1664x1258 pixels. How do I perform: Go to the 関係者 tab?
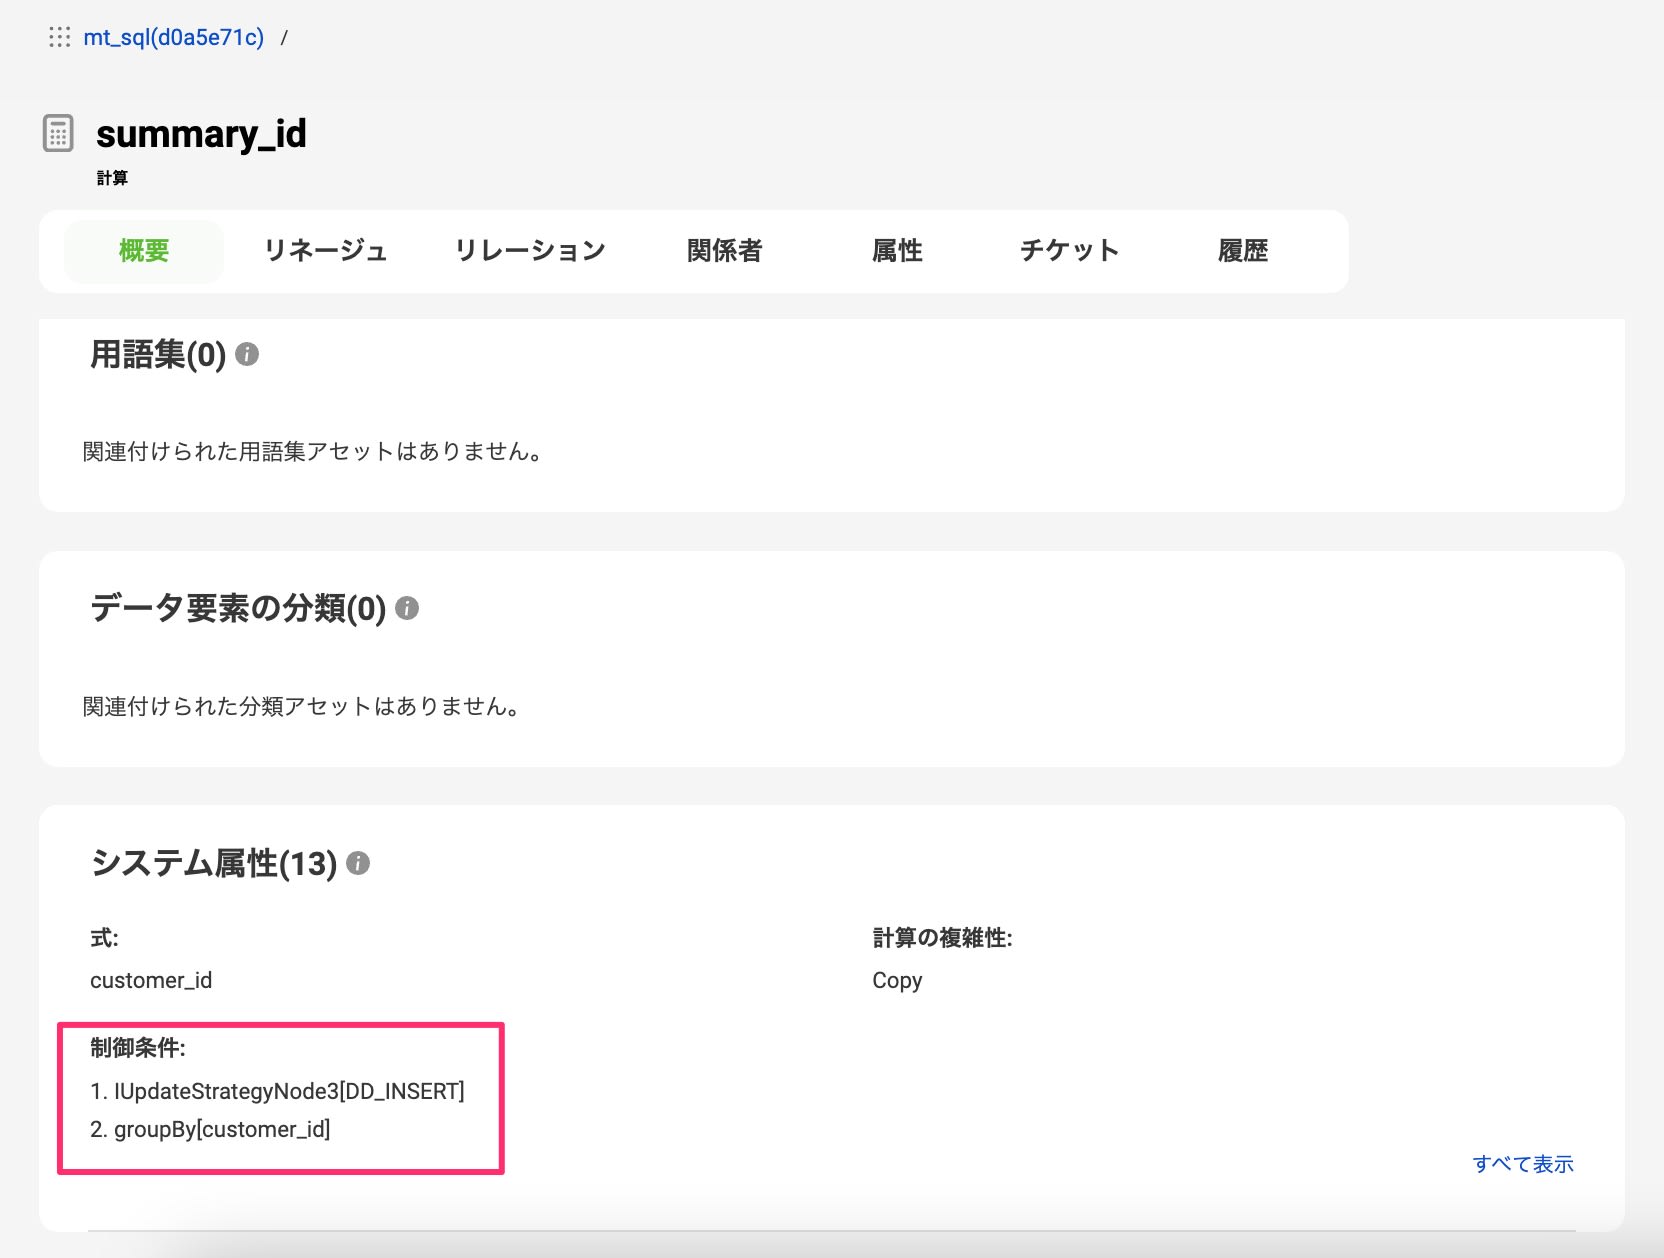pos(725,251)
